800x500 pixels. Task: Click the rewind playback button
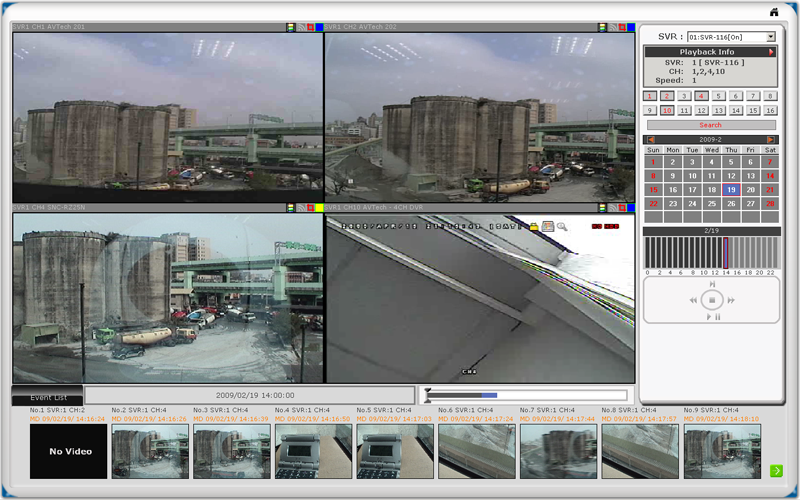coord(693,300)
